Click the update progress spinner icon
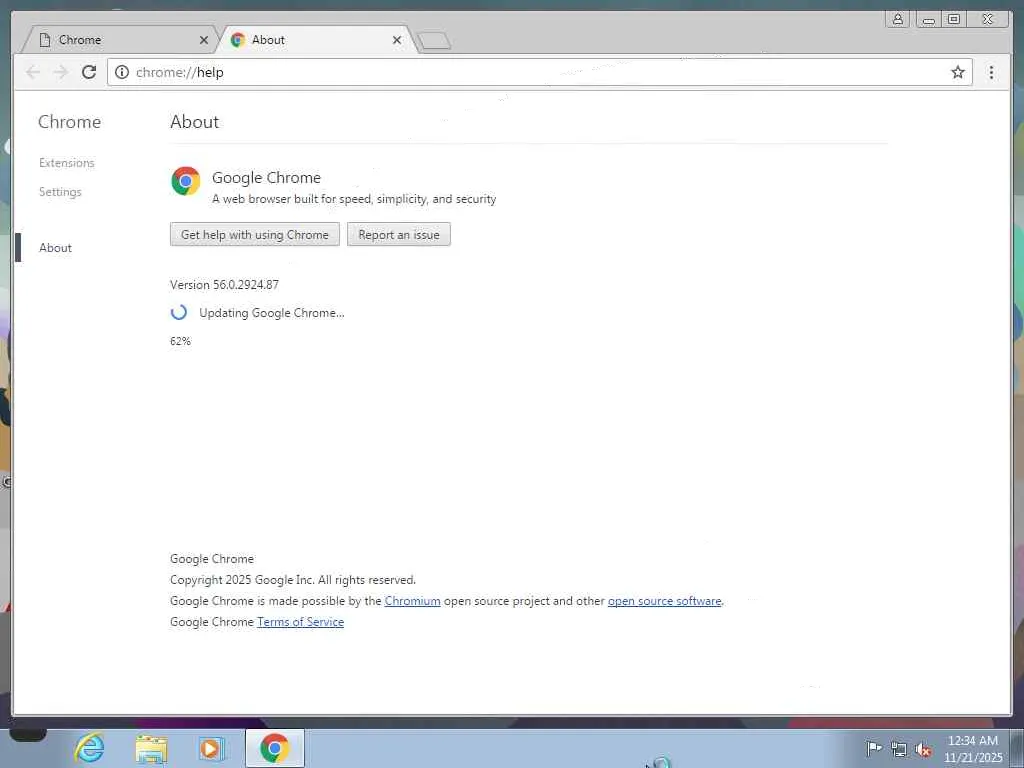This screenshot has height=768, width=1024. tap(179, 312)
